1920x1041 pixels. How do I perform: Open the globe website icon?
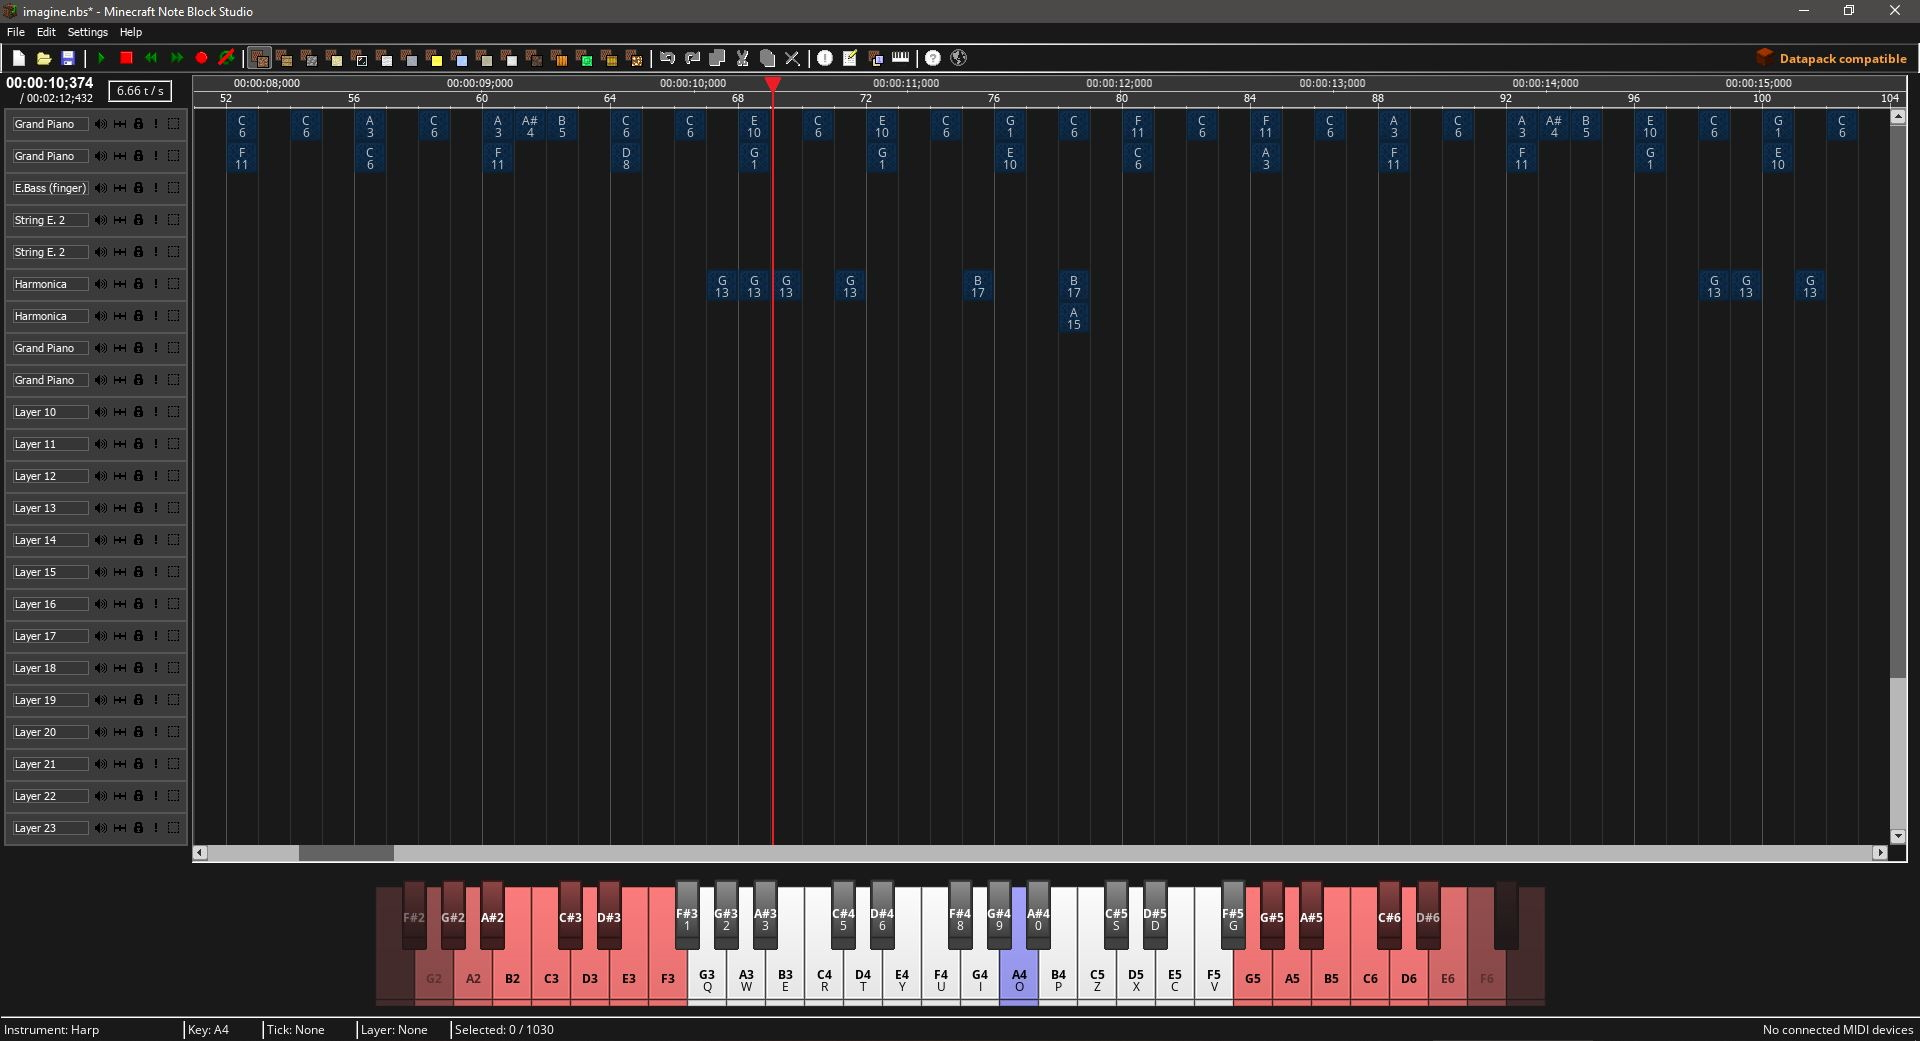click(958, 58)
